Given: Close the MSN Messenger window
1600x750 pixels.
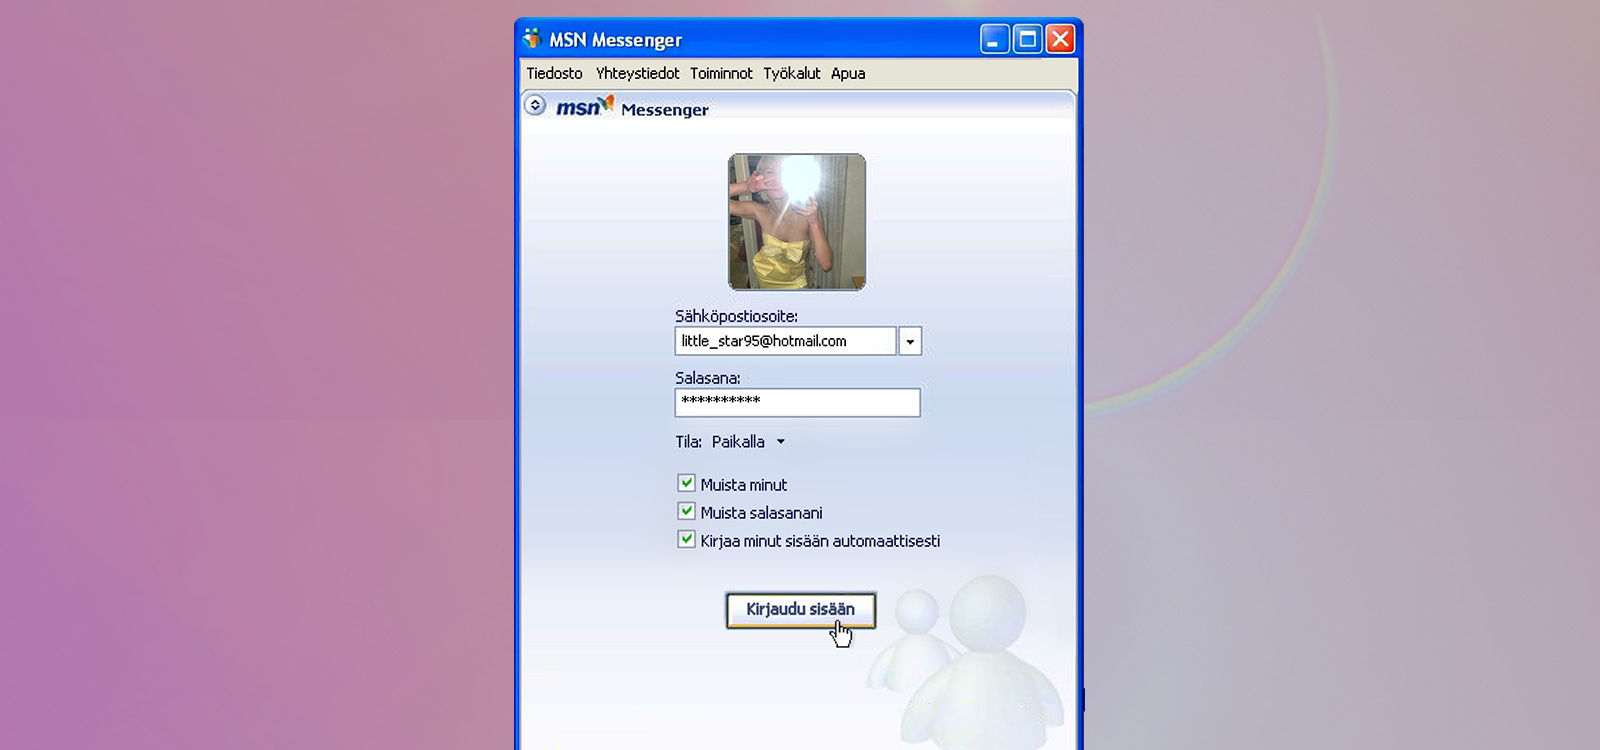Looking at the screenshot, I should 1060,40.
